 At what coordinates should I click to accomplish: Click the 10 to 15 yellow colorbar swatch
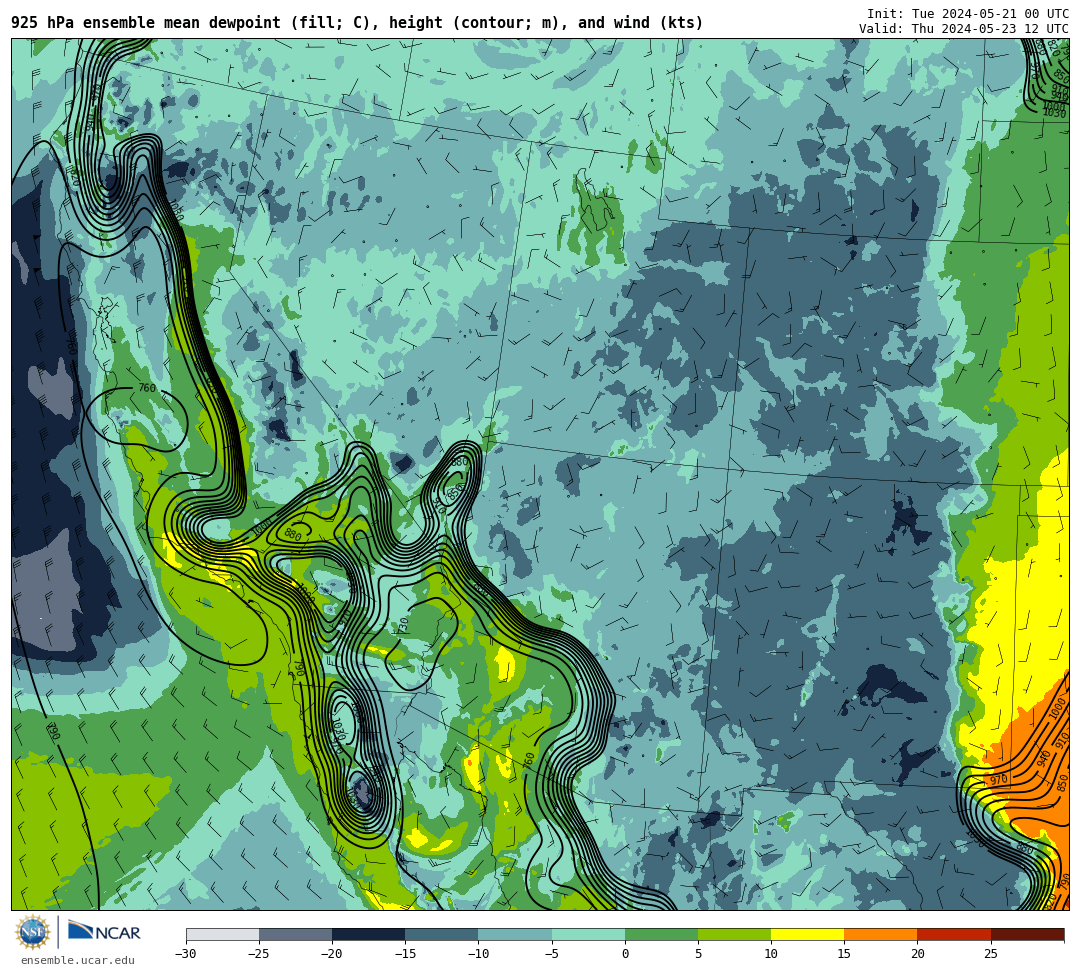[x=807, y=934]
